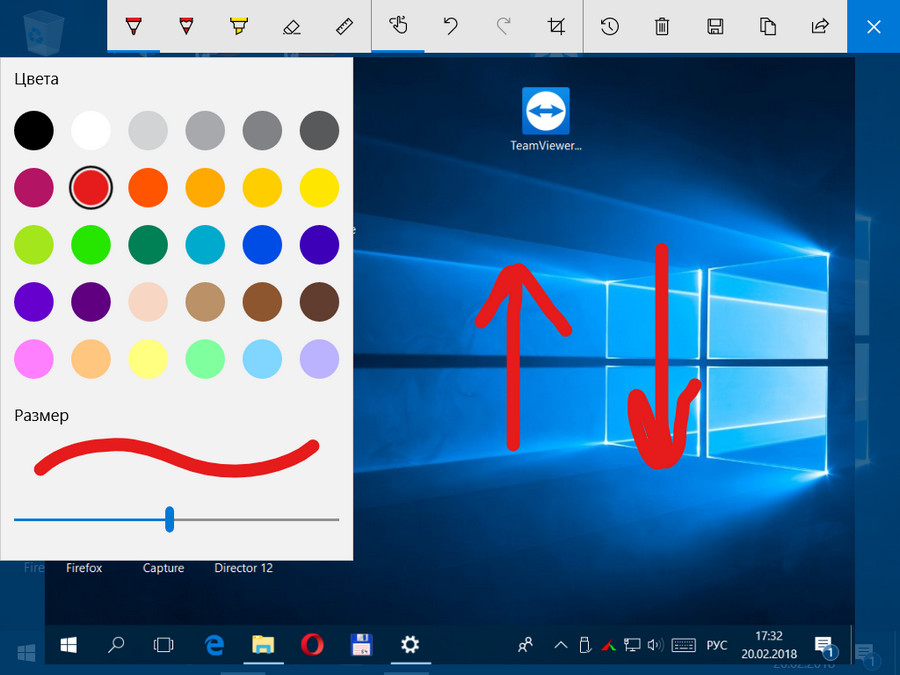Screen dimensions: 900x675
Task: Choose the pink swatch in last row
Action: click(x=34, y=359)
